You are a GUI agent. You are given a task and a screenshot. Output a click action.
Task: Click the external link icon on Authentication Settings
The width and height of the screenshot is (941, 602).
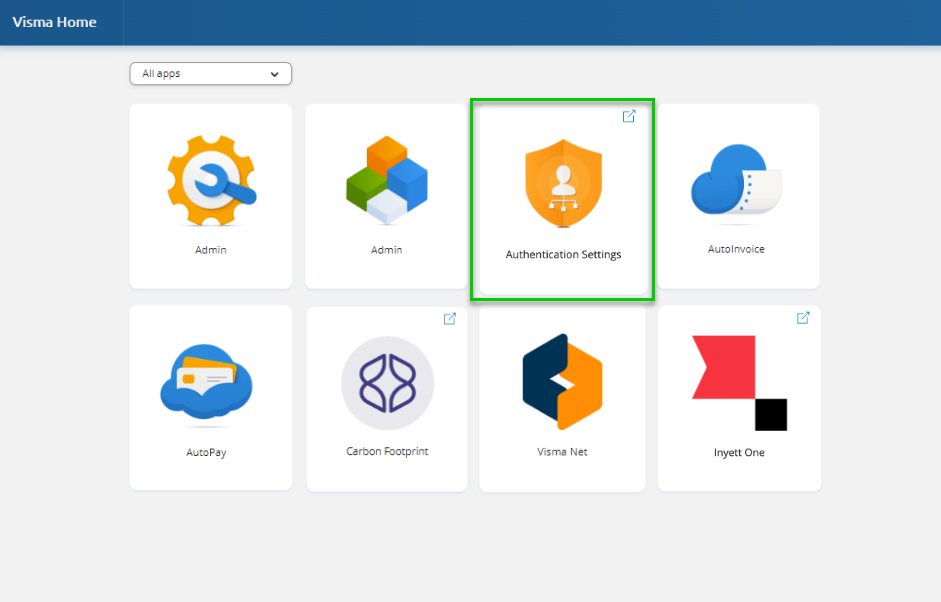point(629,116)
